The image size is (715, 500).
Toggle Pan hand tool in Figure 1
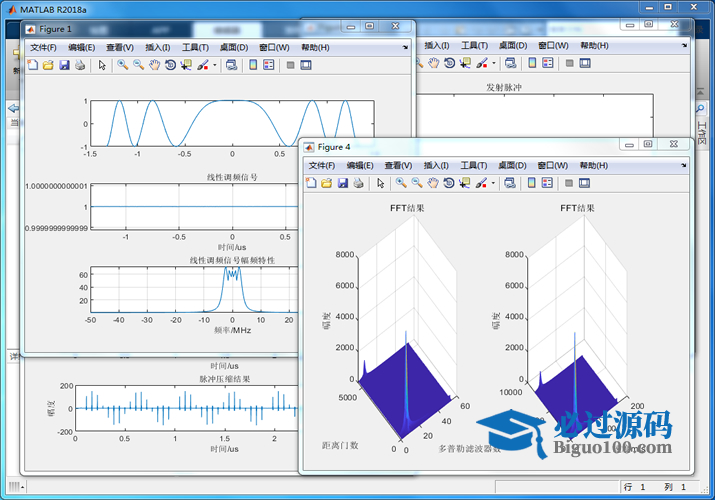coord(155,65)
